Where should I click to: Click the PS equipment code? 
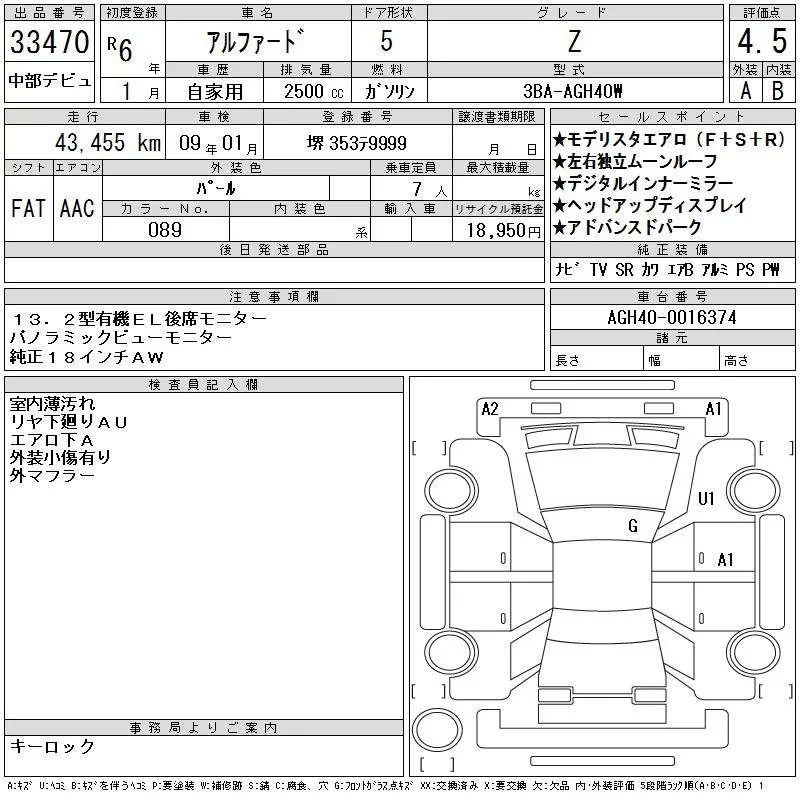pyautogui.click(x=745, y=269)
